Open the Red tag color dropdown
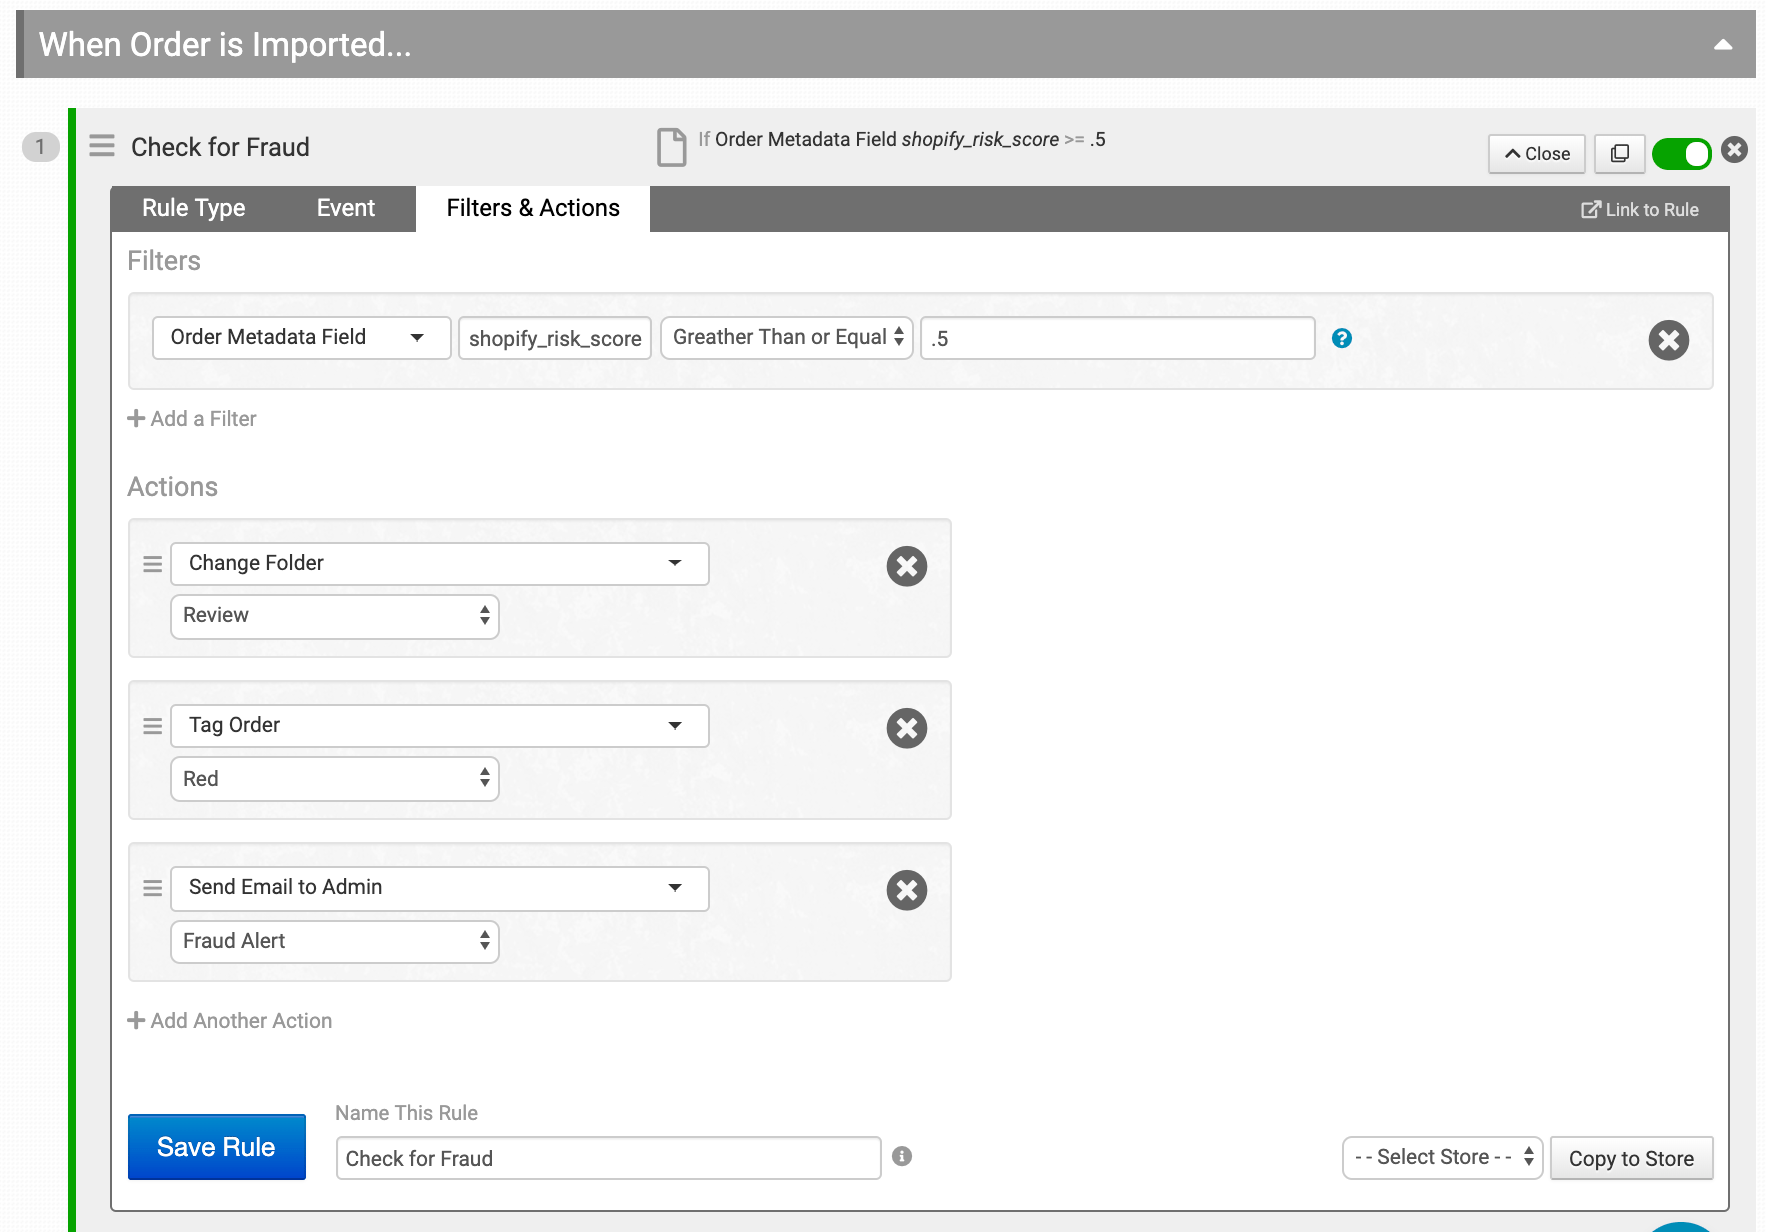The height and width of the screenshot is (1232, 1766). pos(335,779)
